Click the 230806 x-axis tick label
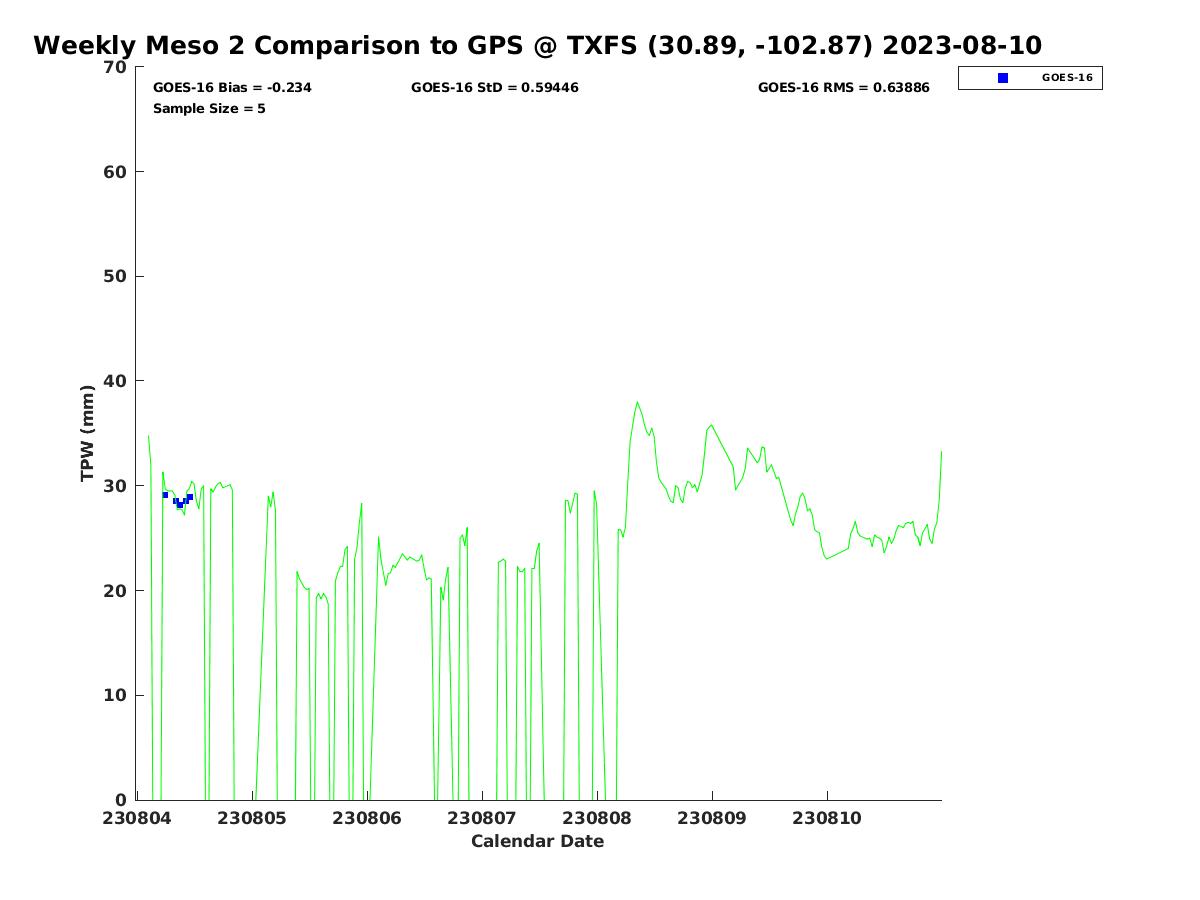 tap(367, 819)
